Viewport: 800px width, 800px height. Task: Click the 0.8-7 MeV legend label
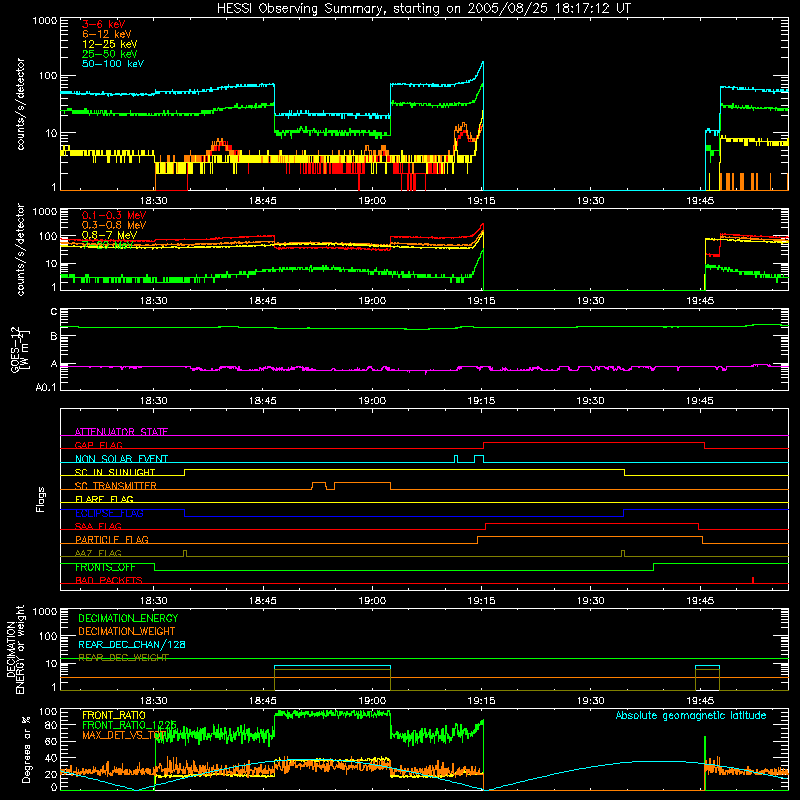(x=109, y=235)
